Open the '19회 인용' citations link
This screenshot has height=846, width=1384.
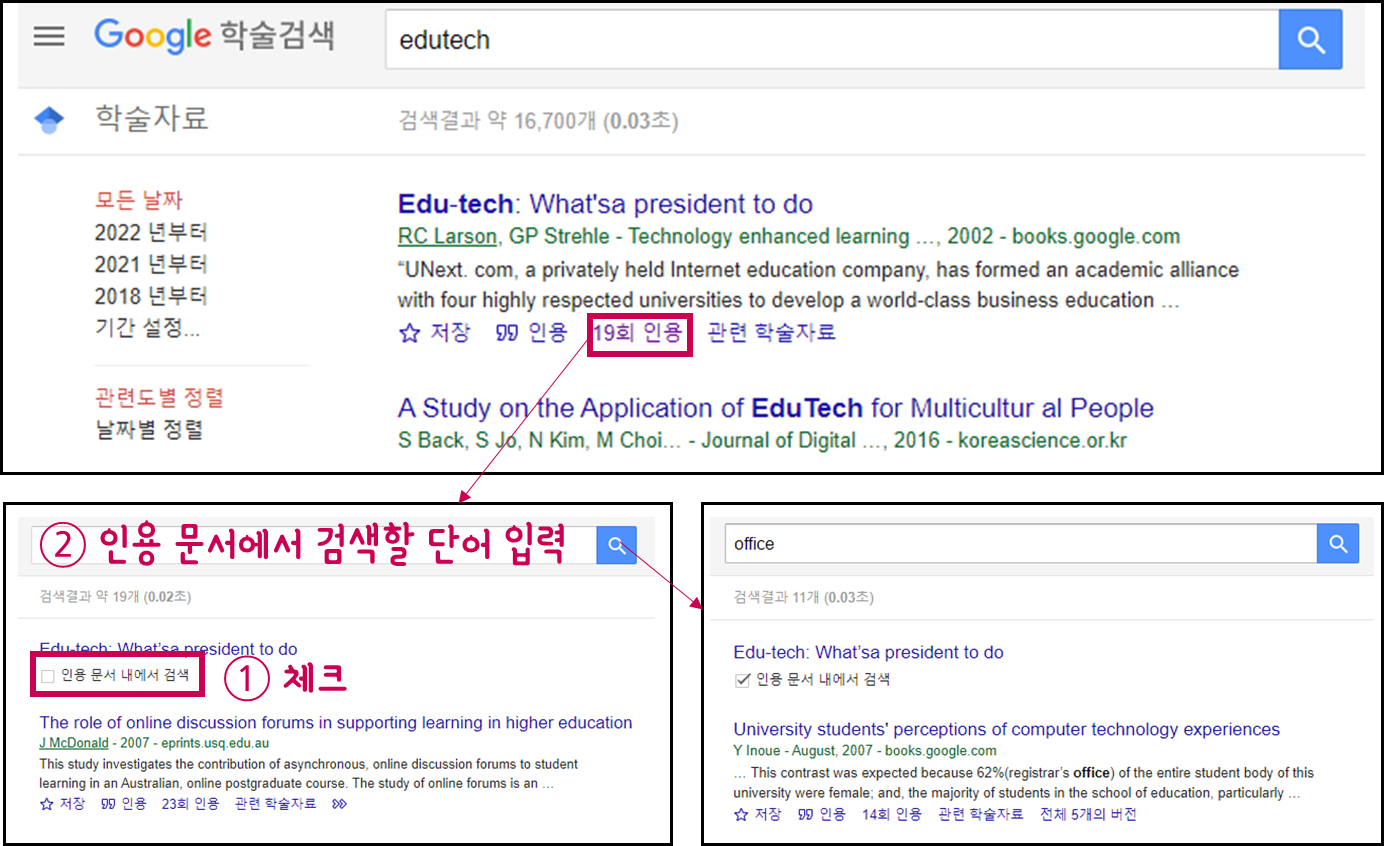(x=638, y=332)
